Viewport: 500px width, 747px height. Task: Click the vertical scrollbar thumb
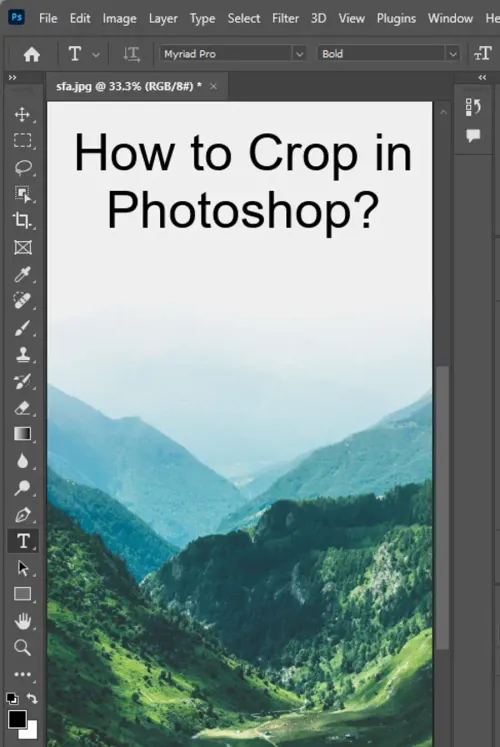(x=442, y=507)
